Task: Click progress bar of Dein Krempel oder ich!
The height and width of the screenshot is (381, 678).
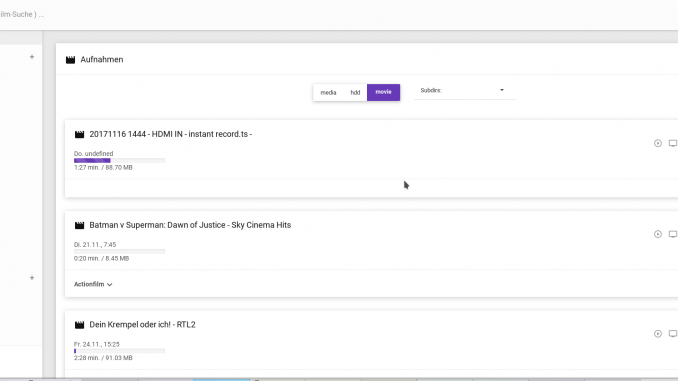Action: click(x=119, y=351)
